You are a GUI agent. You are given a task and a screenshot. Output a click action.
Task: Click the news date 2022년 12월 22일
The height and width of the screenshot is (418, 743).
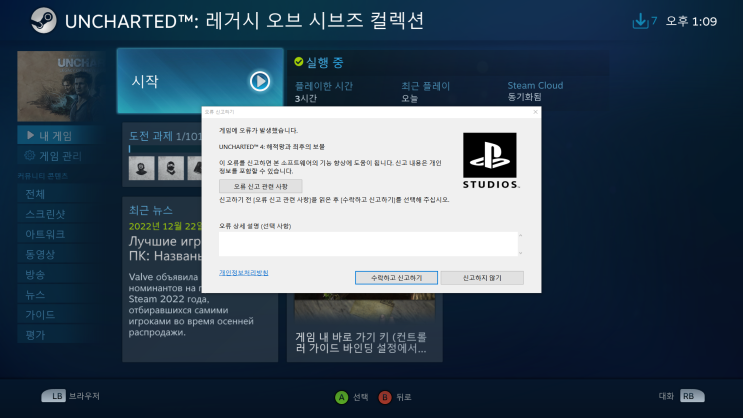(x=165, y=226)
